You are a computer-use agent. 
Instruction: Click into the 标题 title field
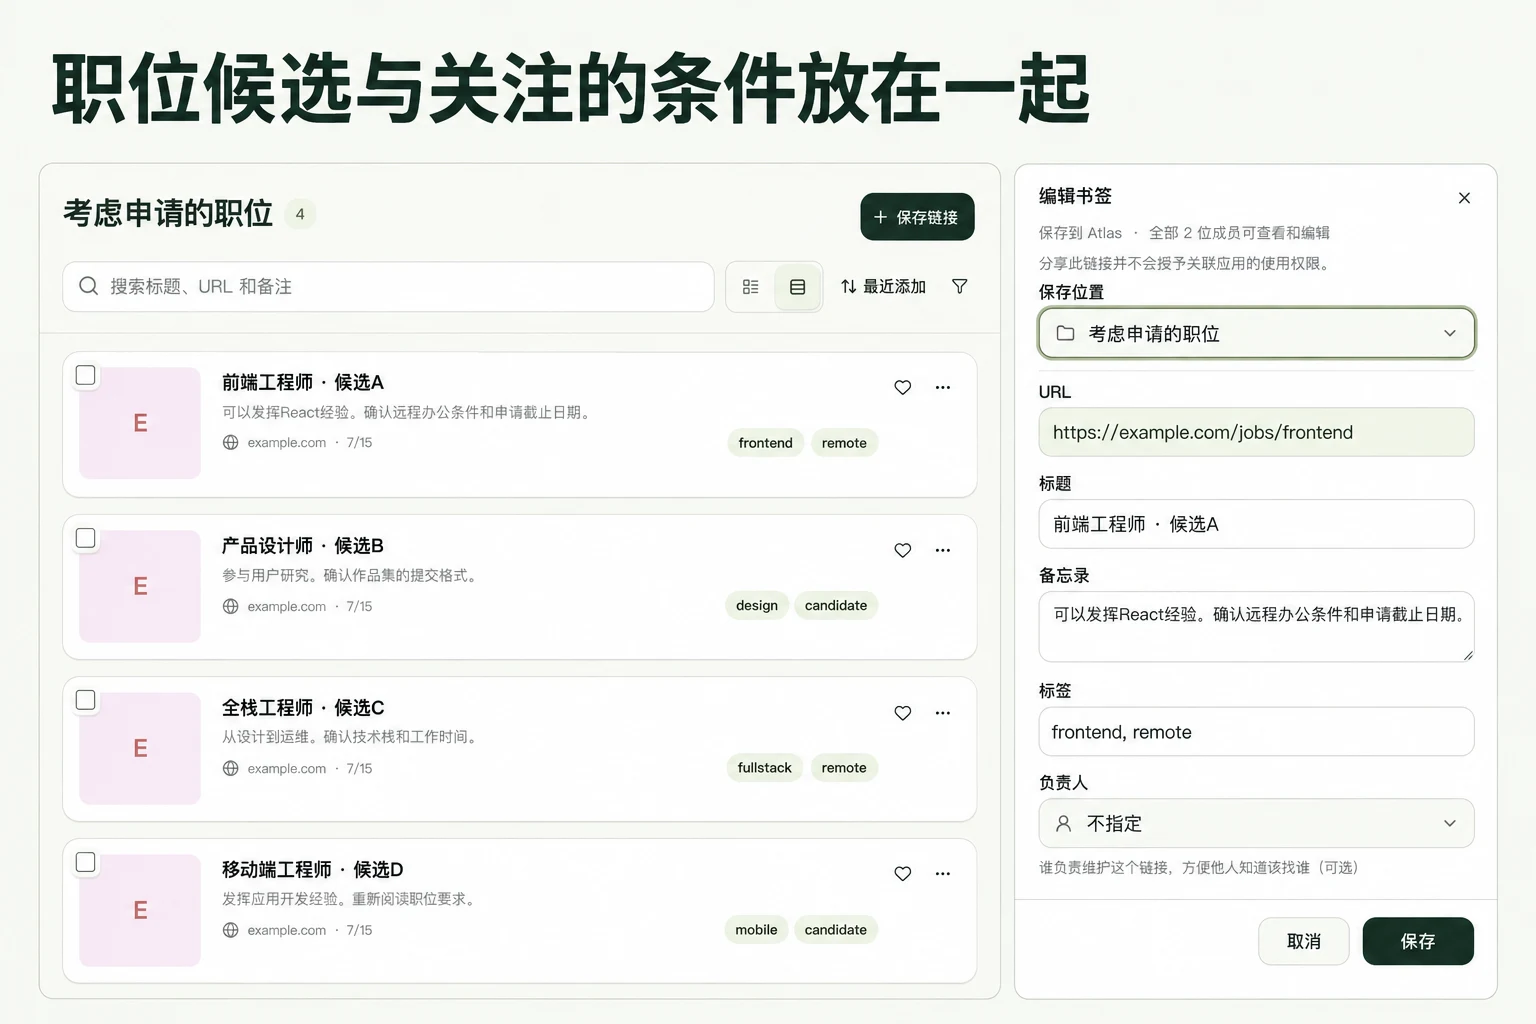[x=1256, y=524]
